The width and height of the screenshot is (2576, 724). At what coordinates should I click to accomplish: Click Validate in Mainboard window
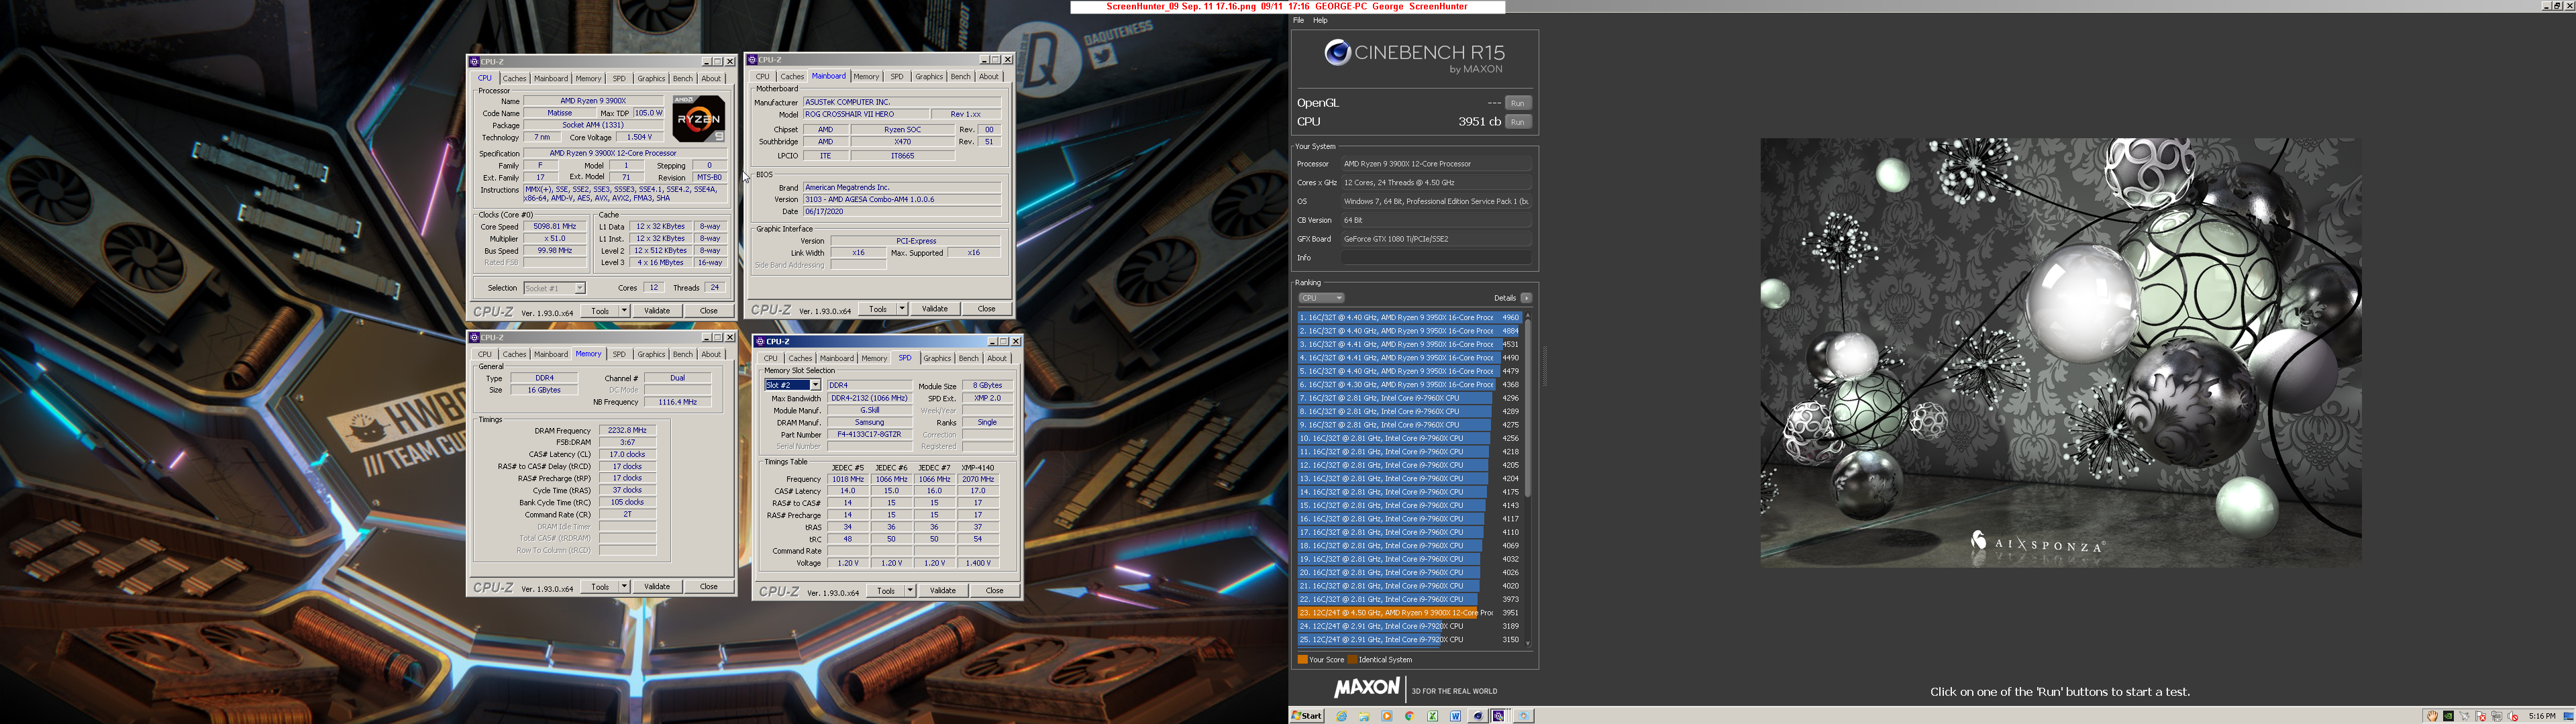coord(935,309)
